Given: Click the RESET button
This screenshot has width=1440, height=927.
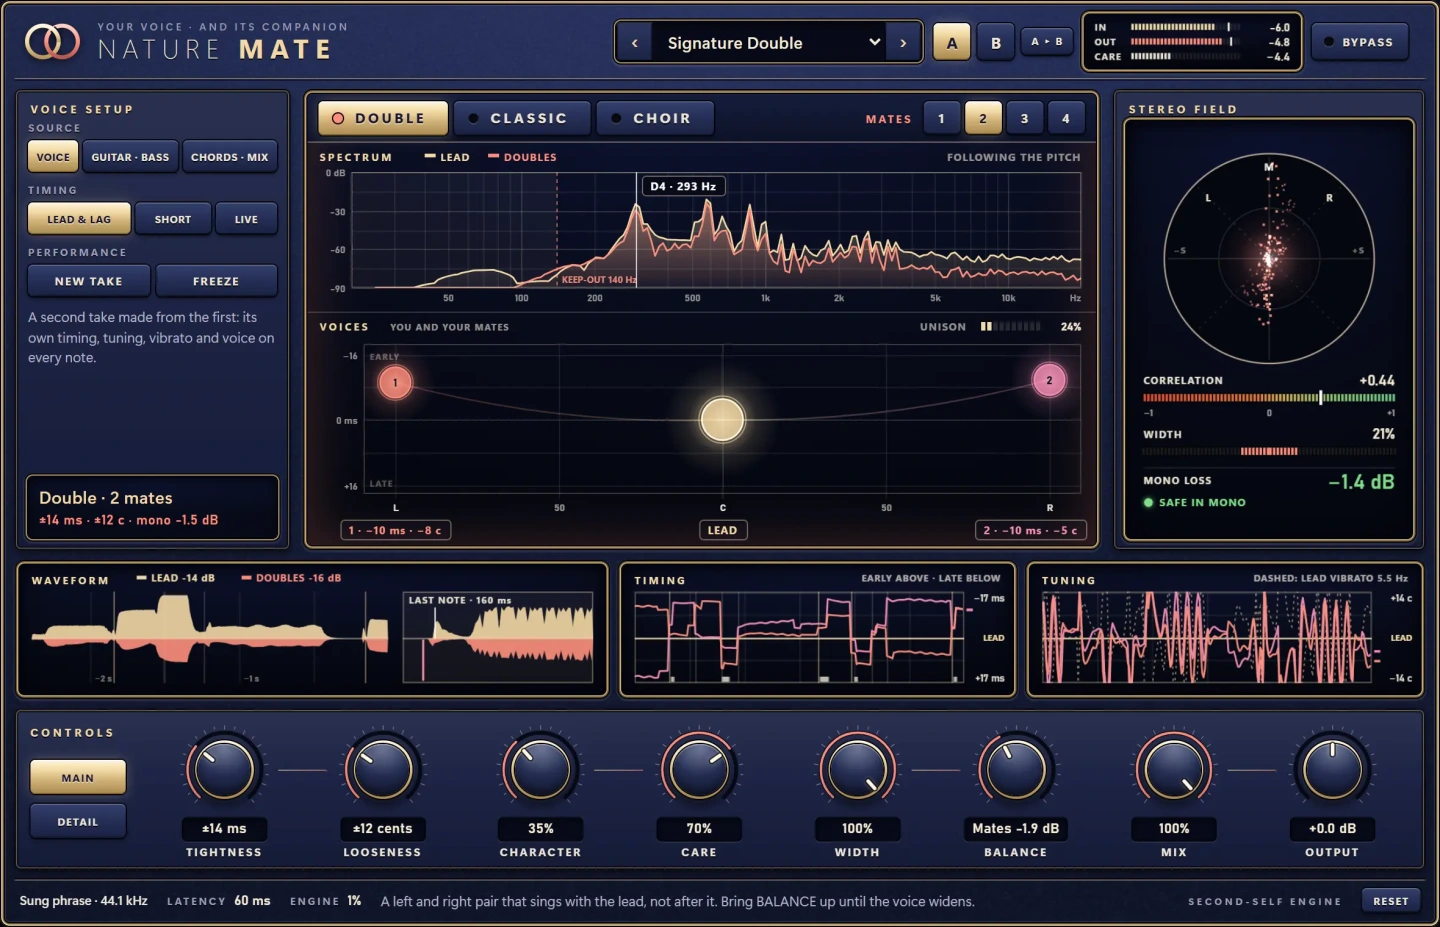Looking at the screenshot, I should (1391, 901).
